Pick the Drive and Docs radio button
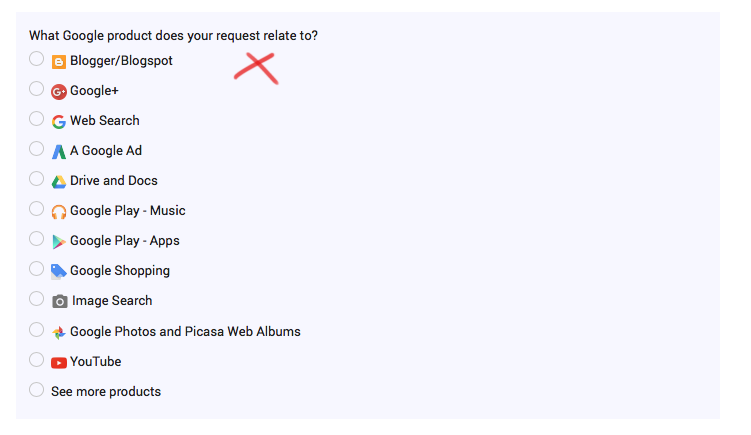Screen dimensions: 751x435 click(x=36, y=179)
